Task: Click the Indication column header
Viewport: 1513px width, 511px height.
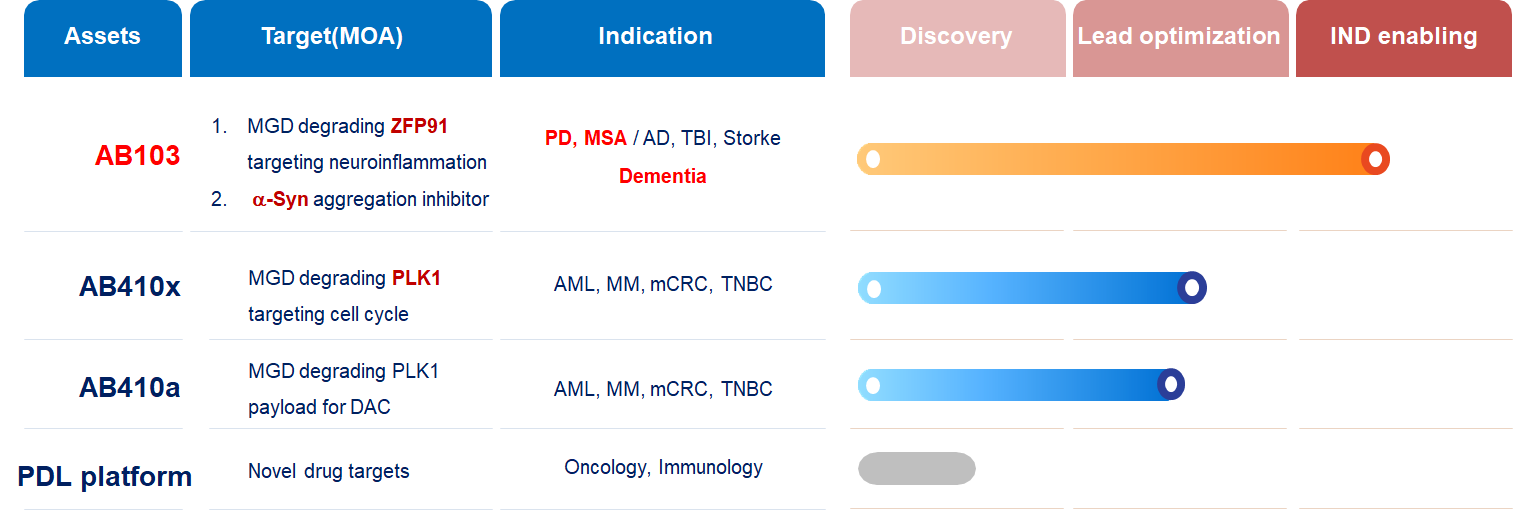Action: pos(655,37)
